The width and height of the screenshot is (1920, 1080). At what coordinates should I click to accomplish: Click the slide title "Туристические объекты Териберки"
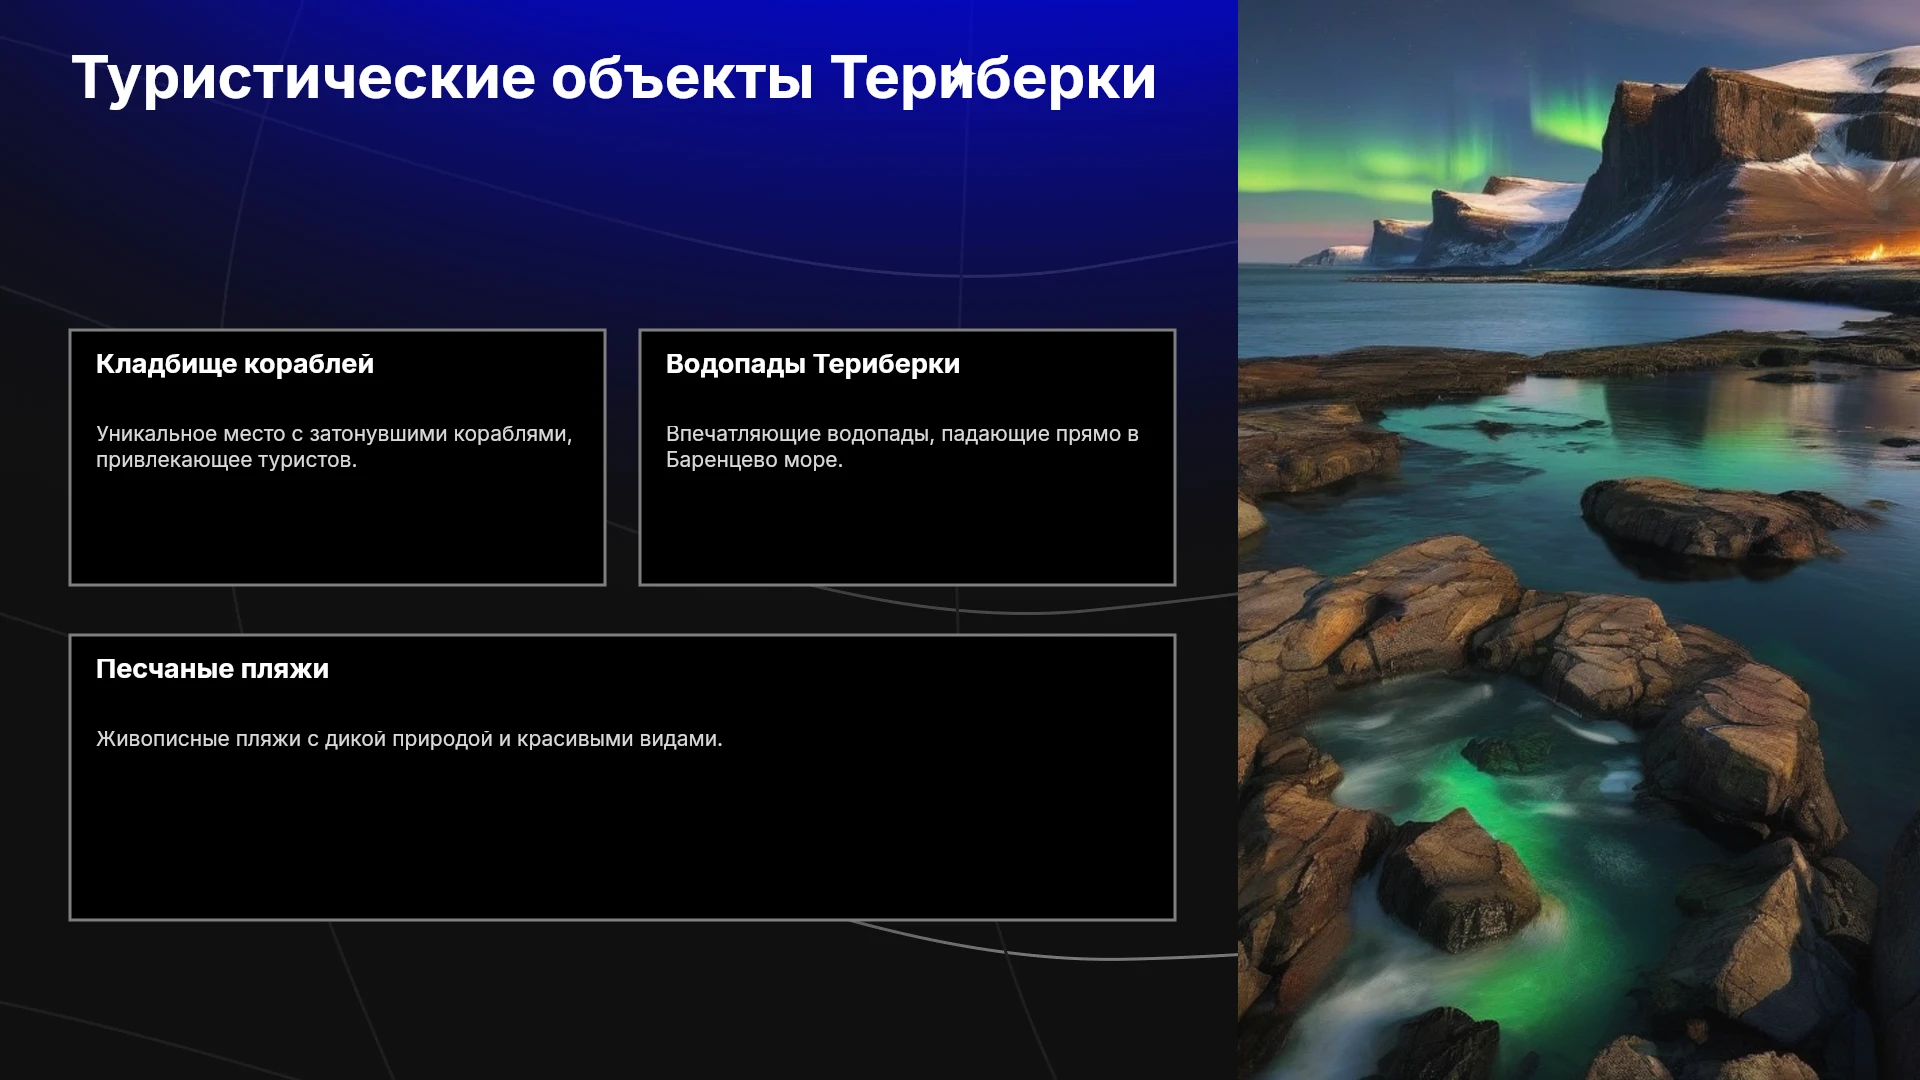(614, 78)
